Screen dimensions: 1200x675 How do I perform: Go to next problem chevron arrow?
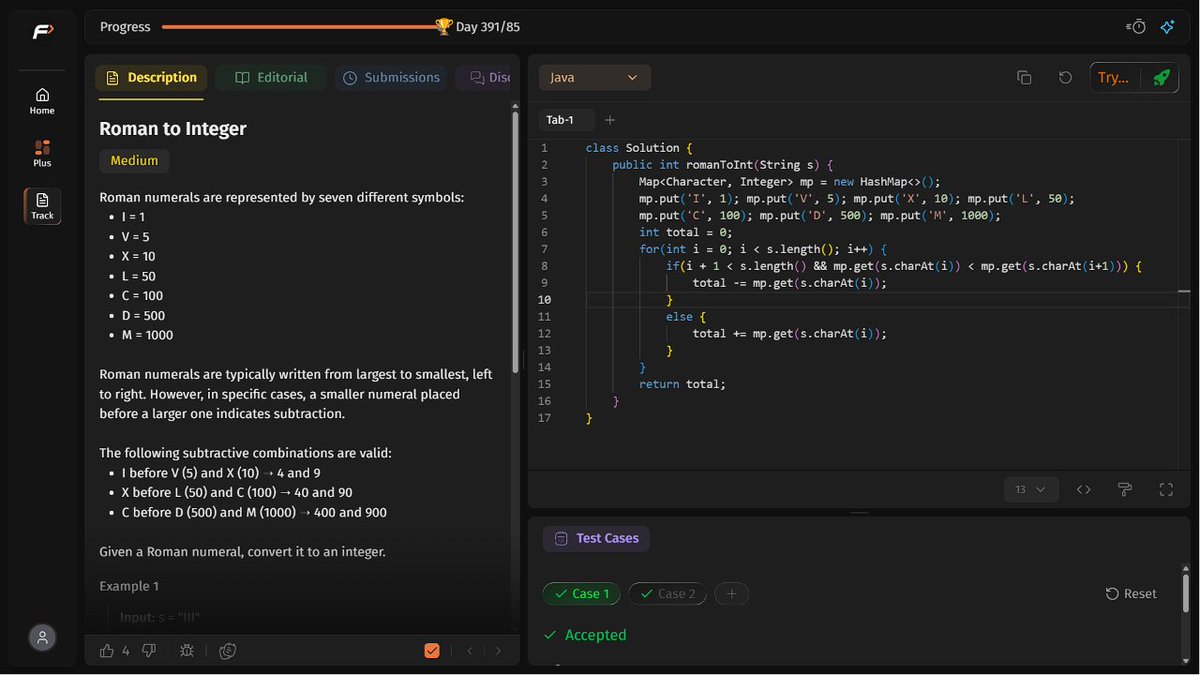[x=499, y=650]
